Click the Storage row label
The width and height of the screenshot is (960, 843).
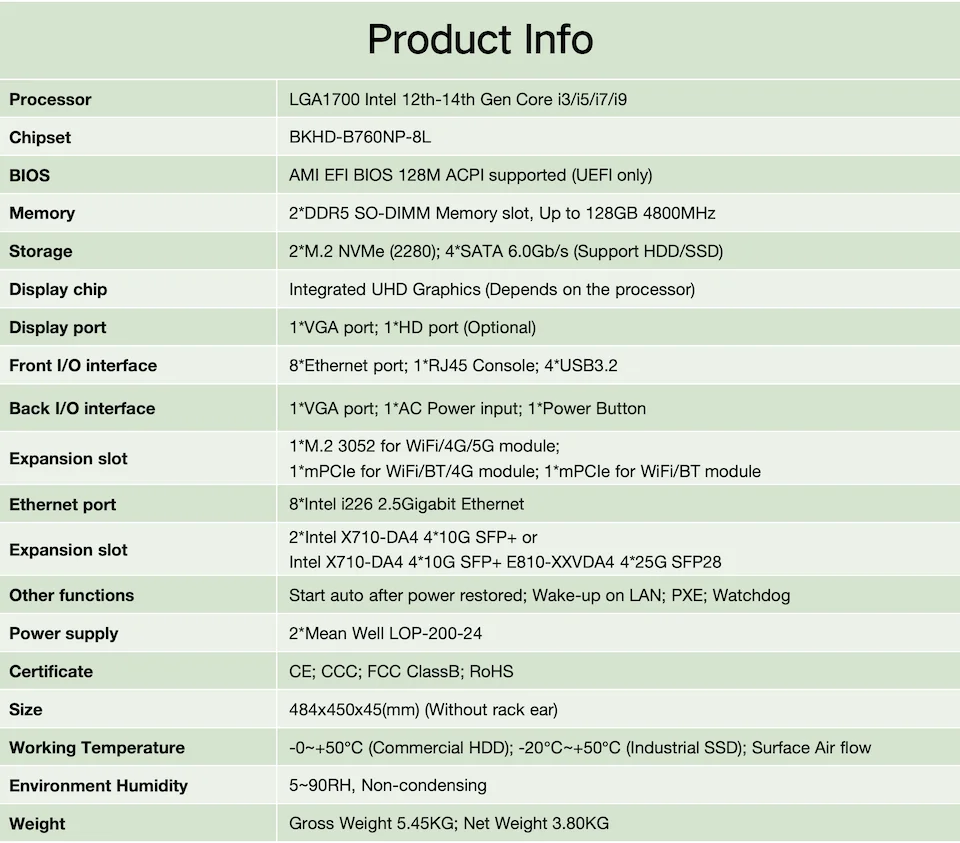pos(41,251)
